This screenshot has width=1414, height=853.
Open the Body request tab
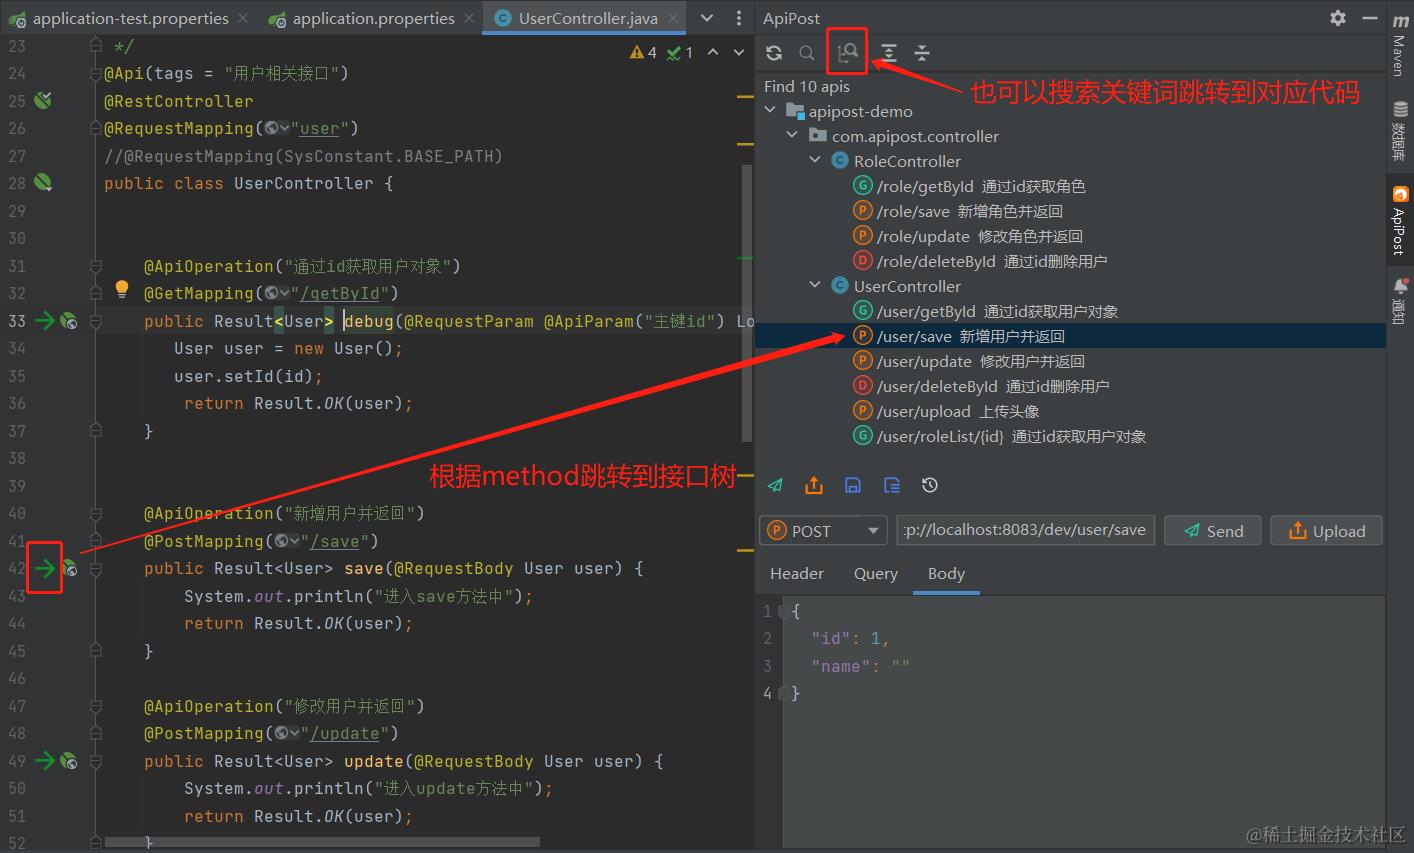(x=946, y=574)
